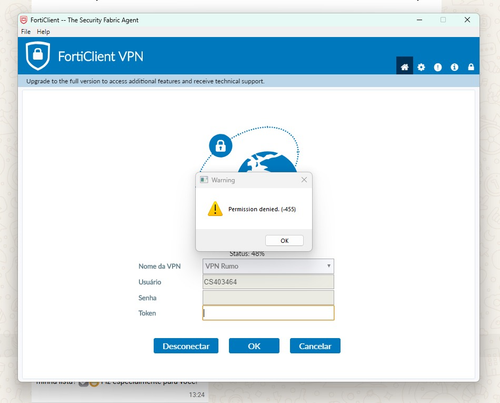Close the Warning dialog with X

pos(304,180)
